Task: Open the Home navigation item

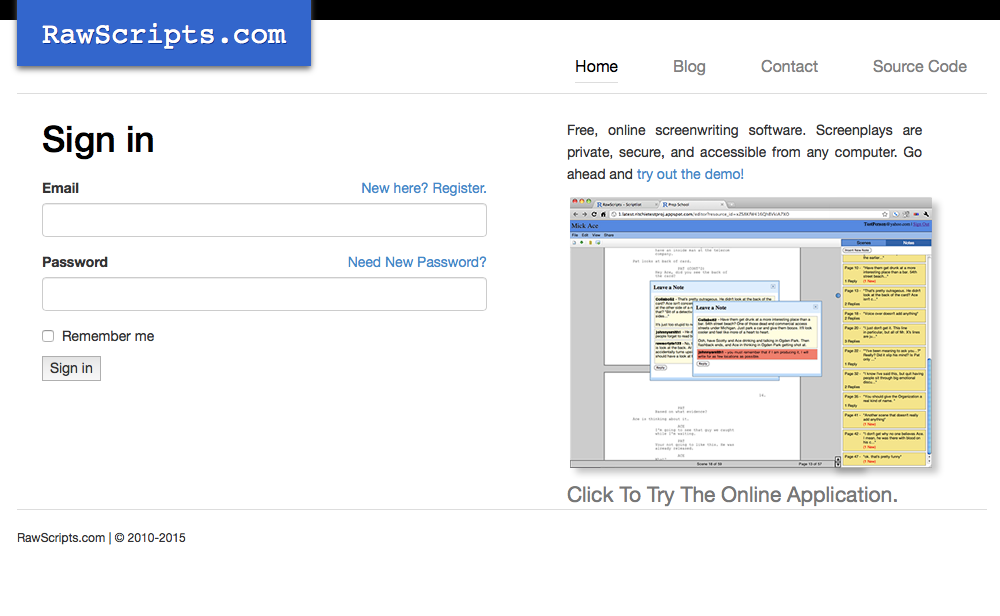Action: [x=596, y=66]
